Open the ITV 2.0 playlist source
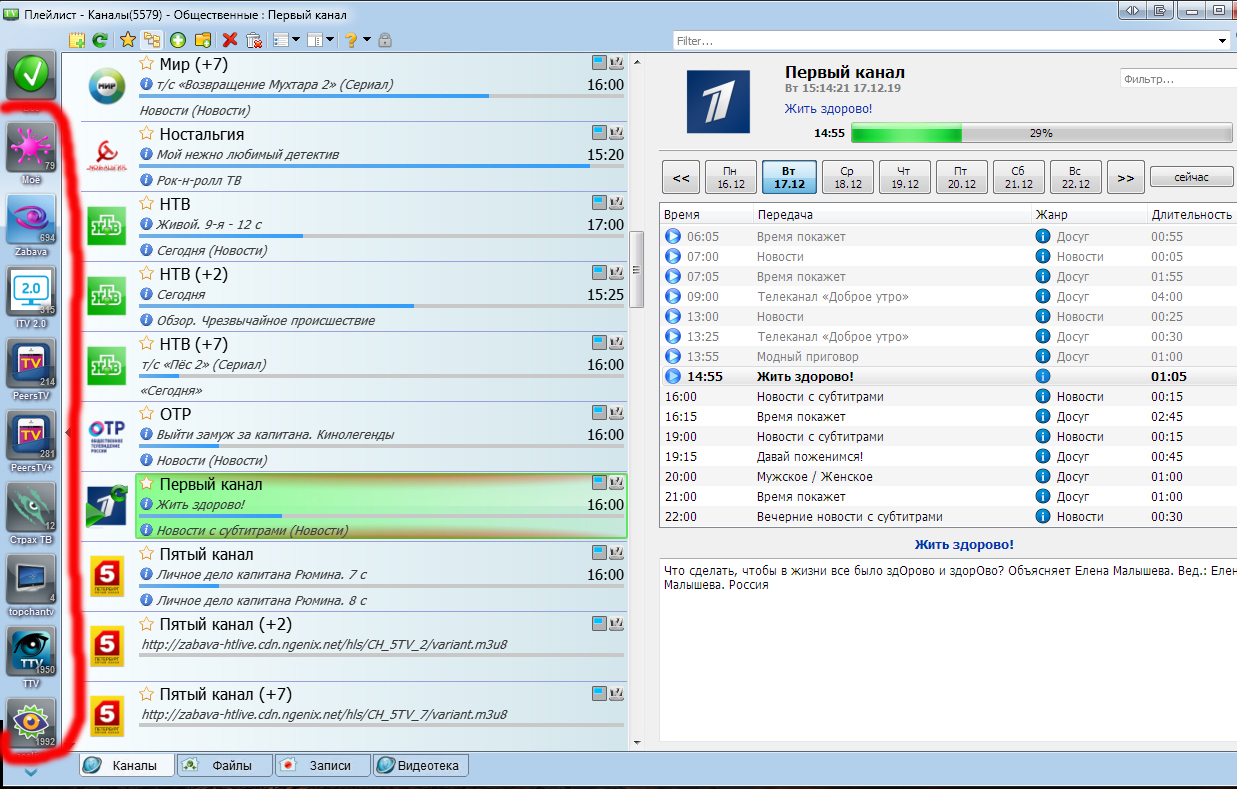Image resolution: width=1237 pixels, height=789 pixels. coord(31,294)
